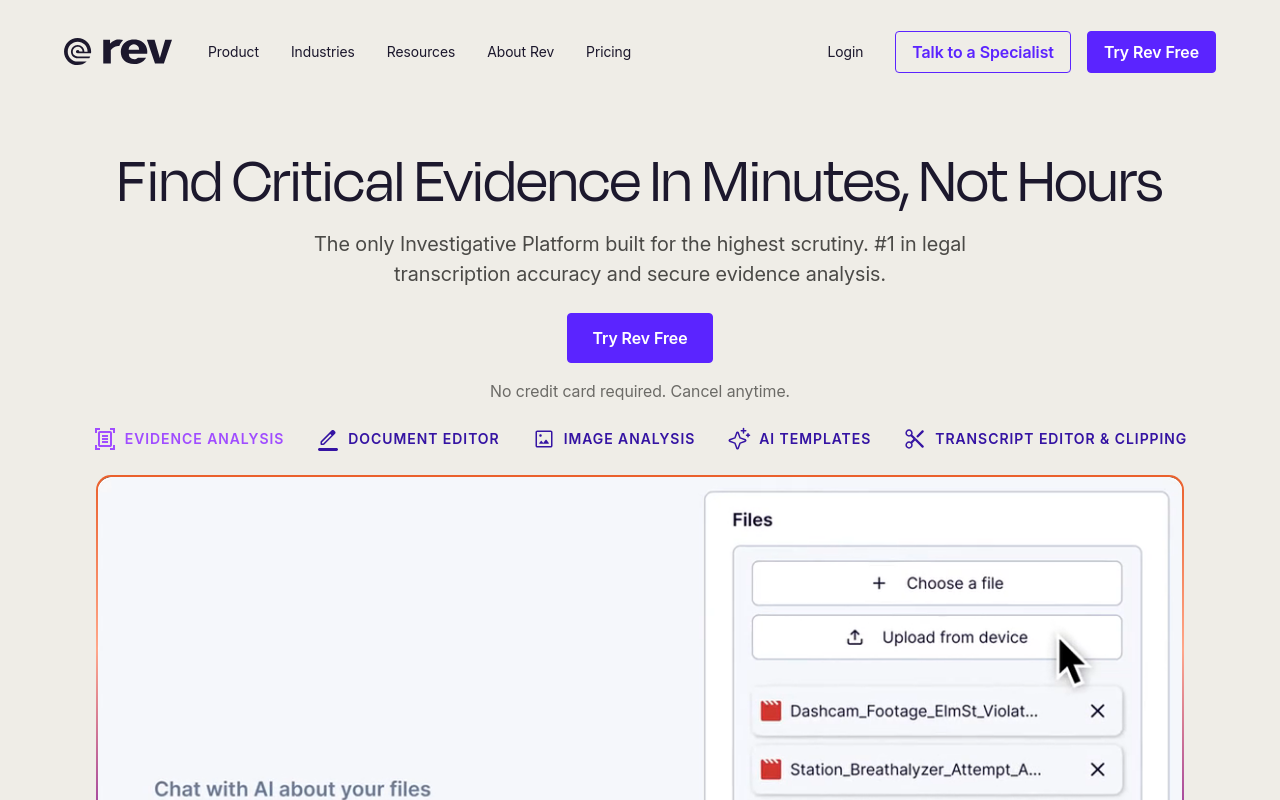Open the Industries menu
The width and height of the screenshot is (1280, 800).
tap(322, 52)
